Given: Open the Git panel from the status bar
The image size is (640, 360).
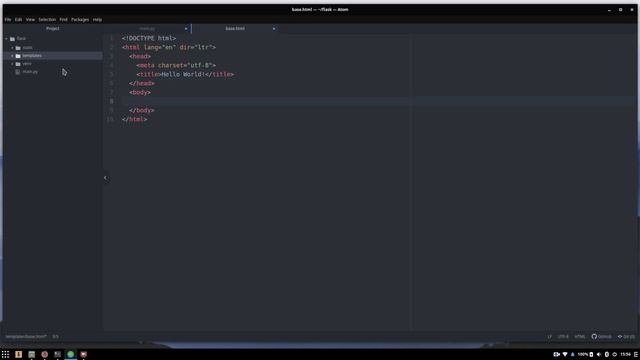Looking at the screenshot, I should pyautogui.click(x=626, y=337).
